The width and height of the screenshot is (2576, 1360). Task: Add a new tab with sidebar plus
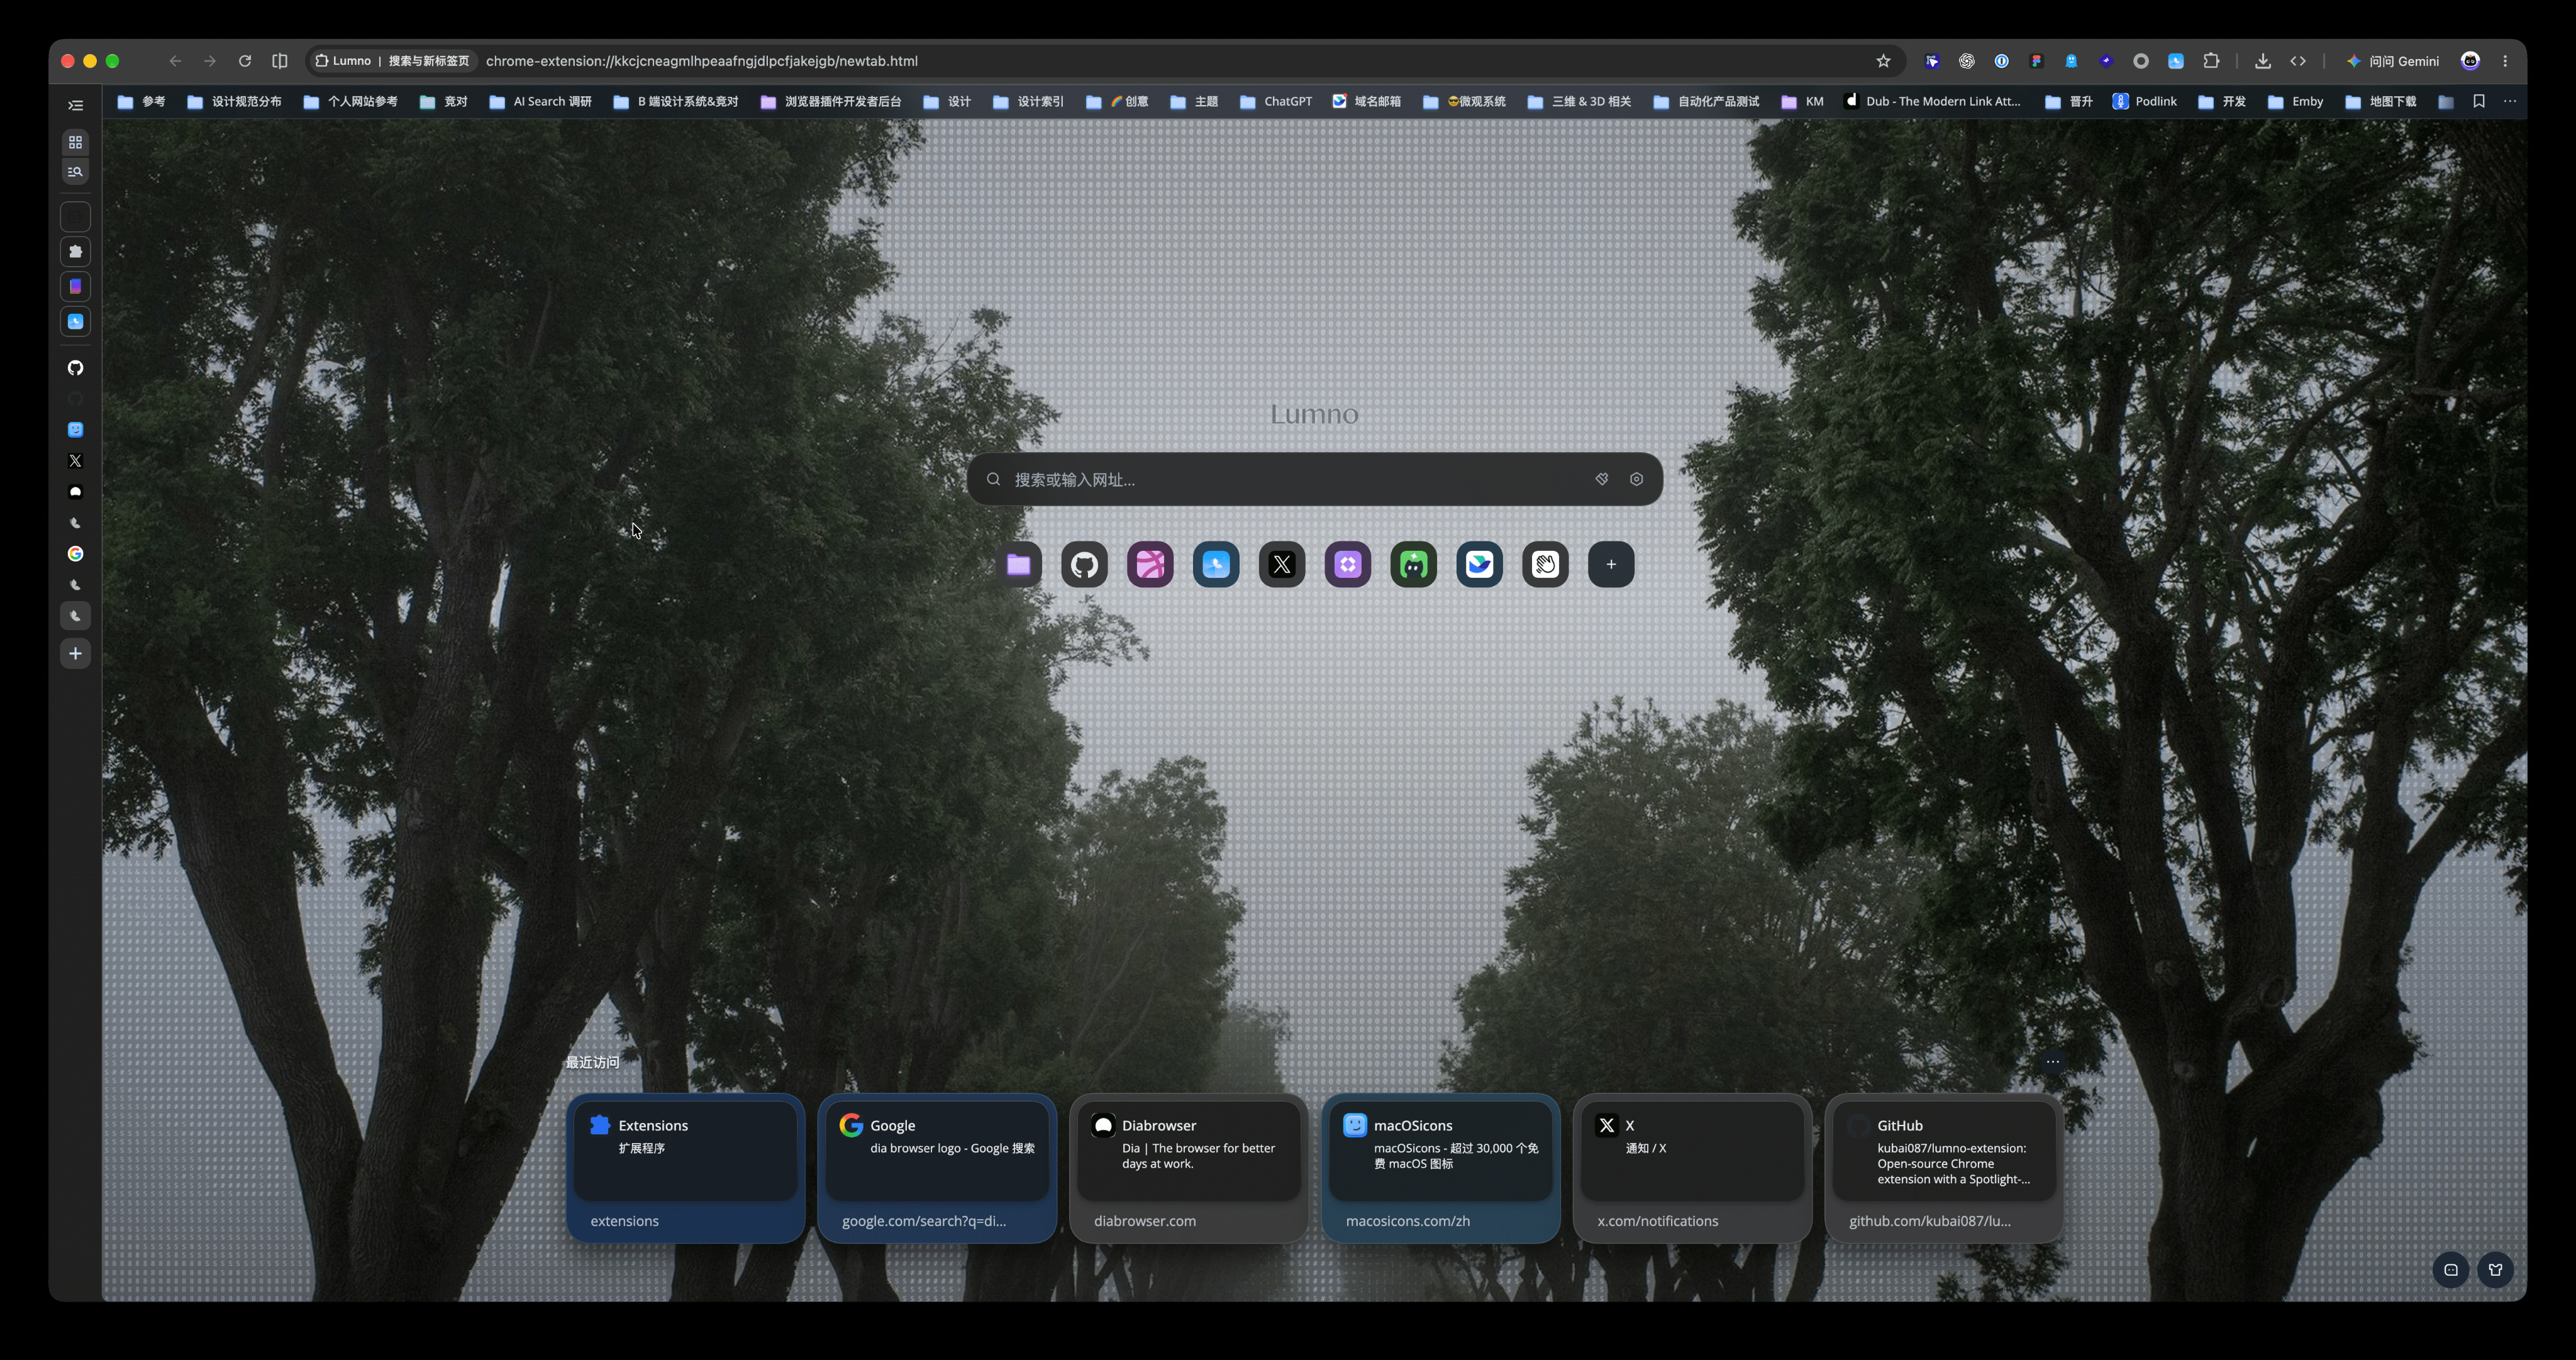[x=75, y=654]
